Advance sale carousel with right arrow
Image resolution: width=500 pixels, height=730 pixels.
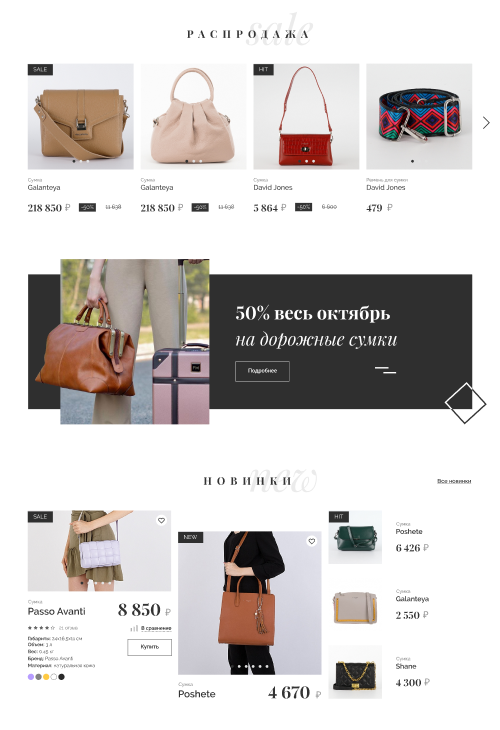tap(486, 122)
